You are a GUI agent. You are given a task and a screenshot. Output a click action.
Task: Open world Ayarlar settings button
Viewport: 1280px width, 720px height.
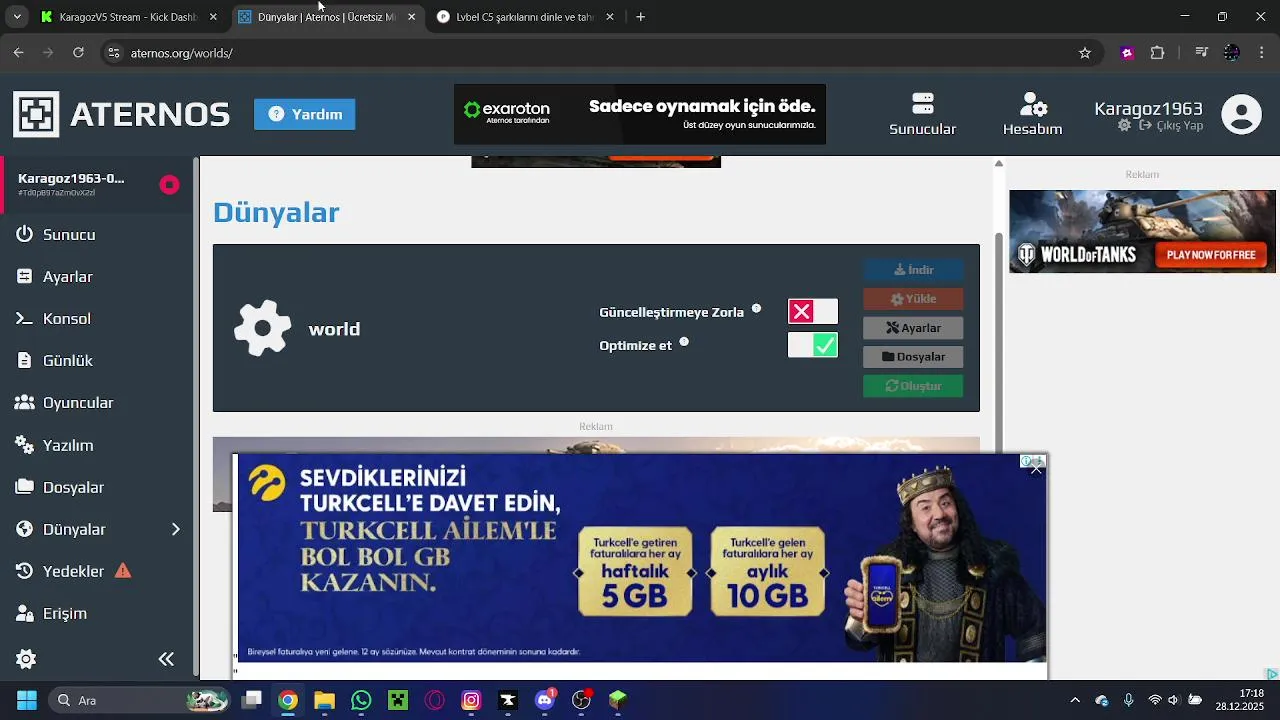(x=913, y=328)
